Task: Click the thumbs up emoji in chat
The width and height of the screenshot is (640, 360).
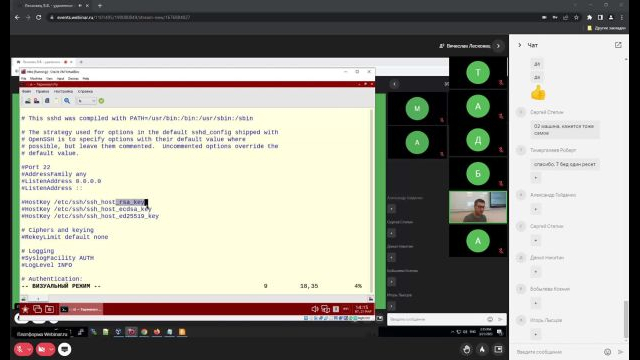Action: coord(538,93)
